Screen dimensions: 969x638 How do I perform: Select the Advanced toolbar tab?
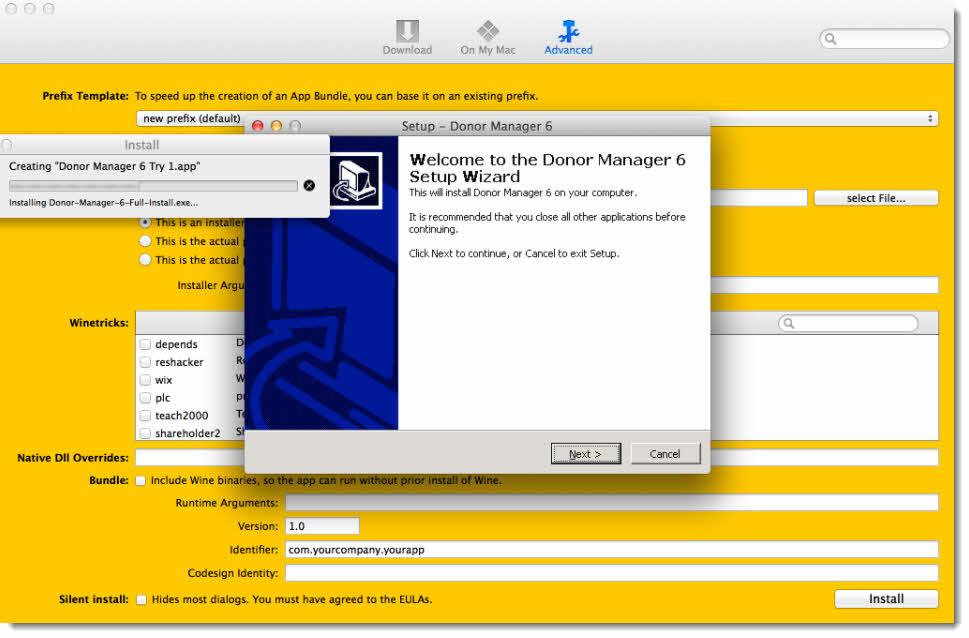pos(568,38)
